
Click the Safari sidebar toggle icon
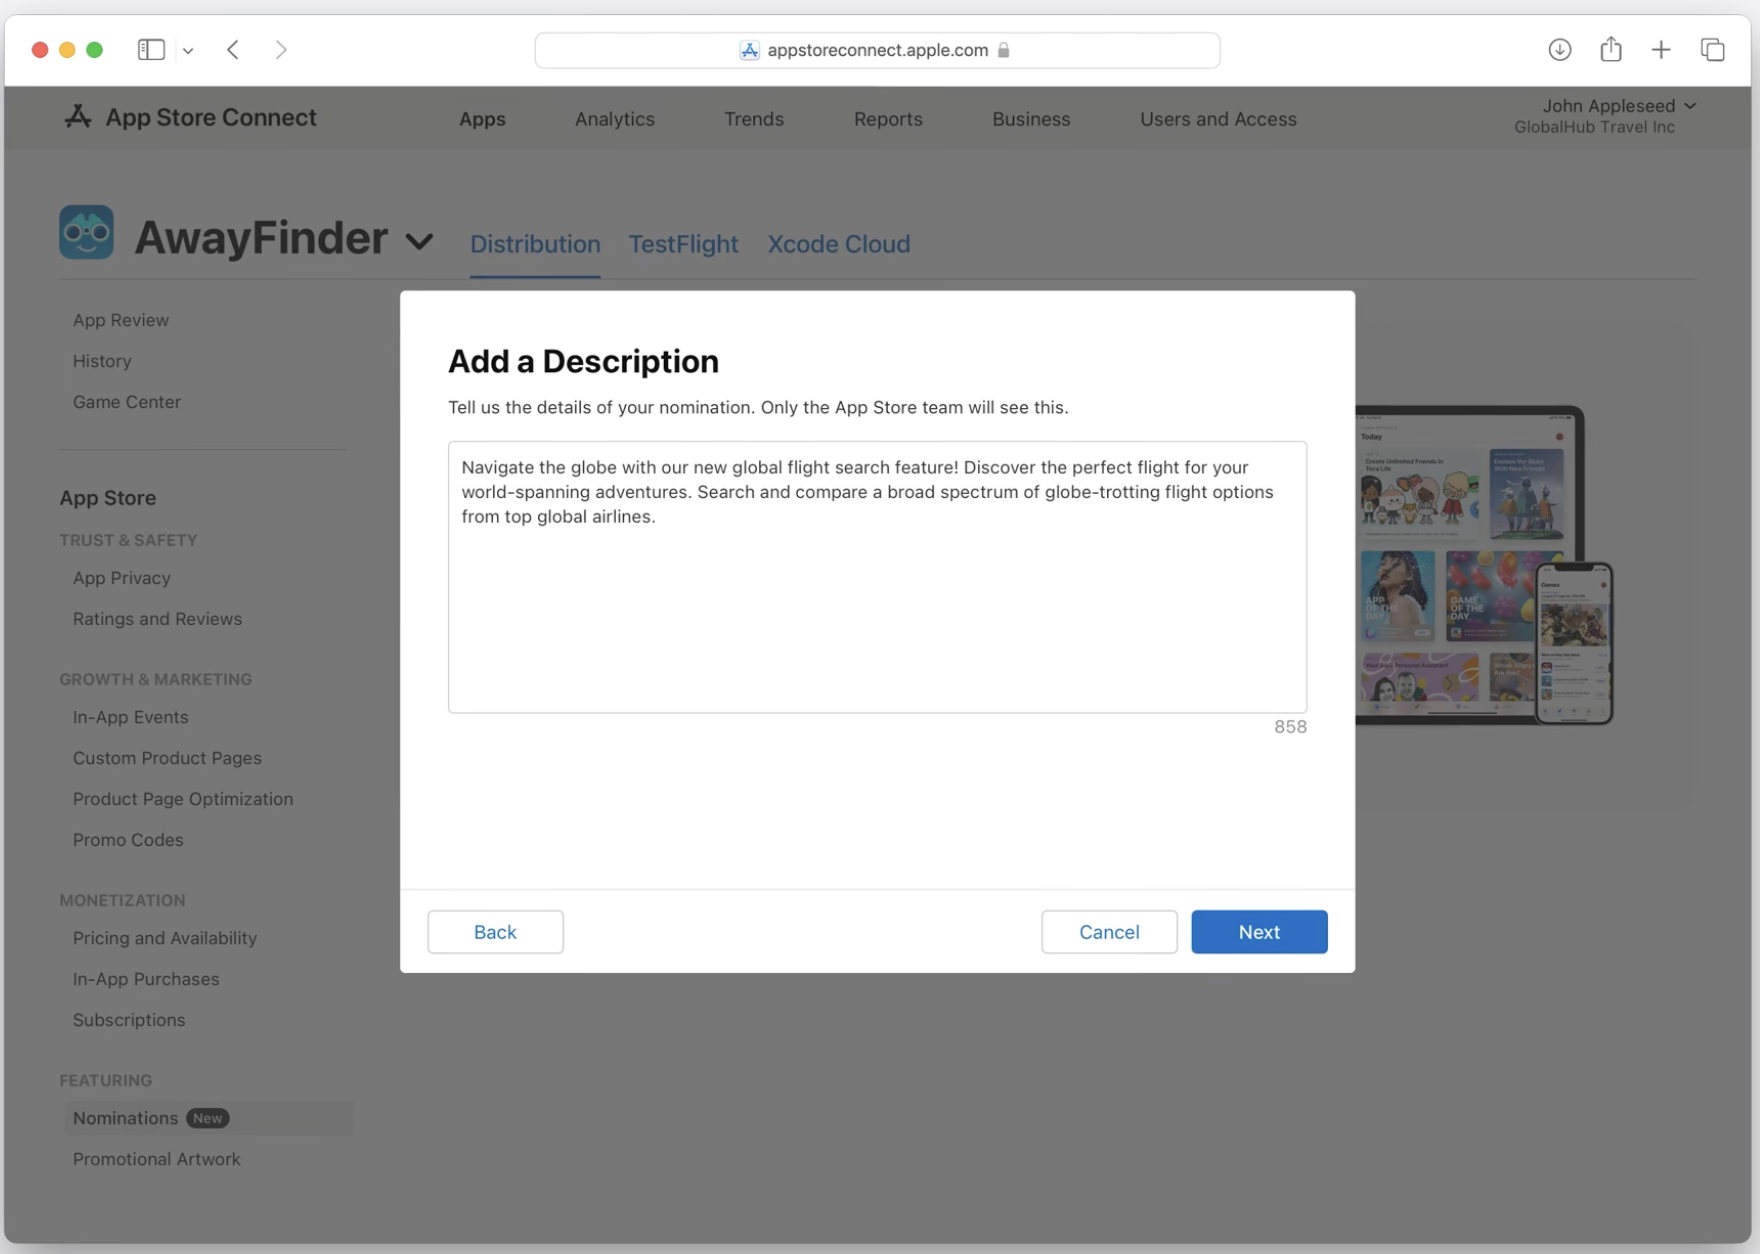[x=151, y=49]
